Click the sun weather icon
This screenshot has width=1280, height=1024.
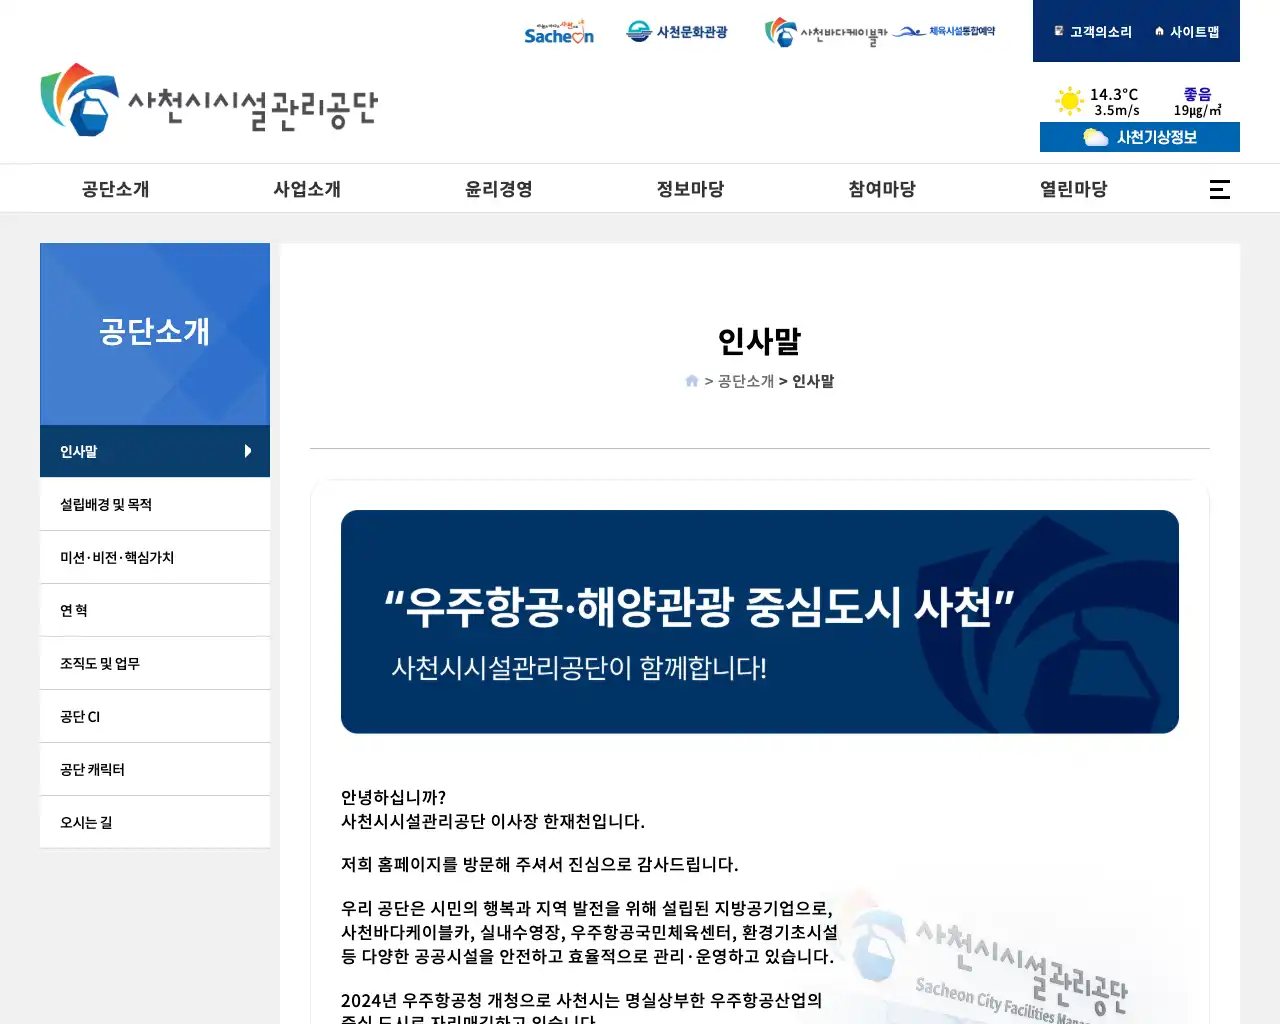click(1069, 101)
